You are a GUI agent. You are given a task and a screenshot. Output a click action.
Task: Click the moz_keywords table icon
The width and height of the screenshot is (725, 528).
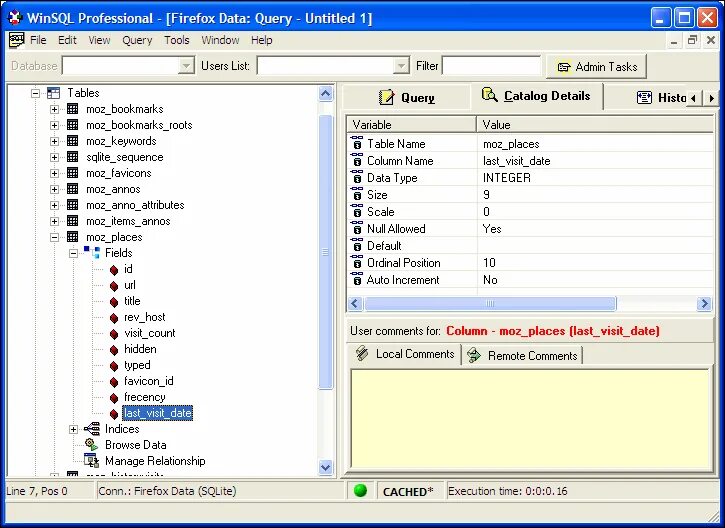(x=73, y=141)
